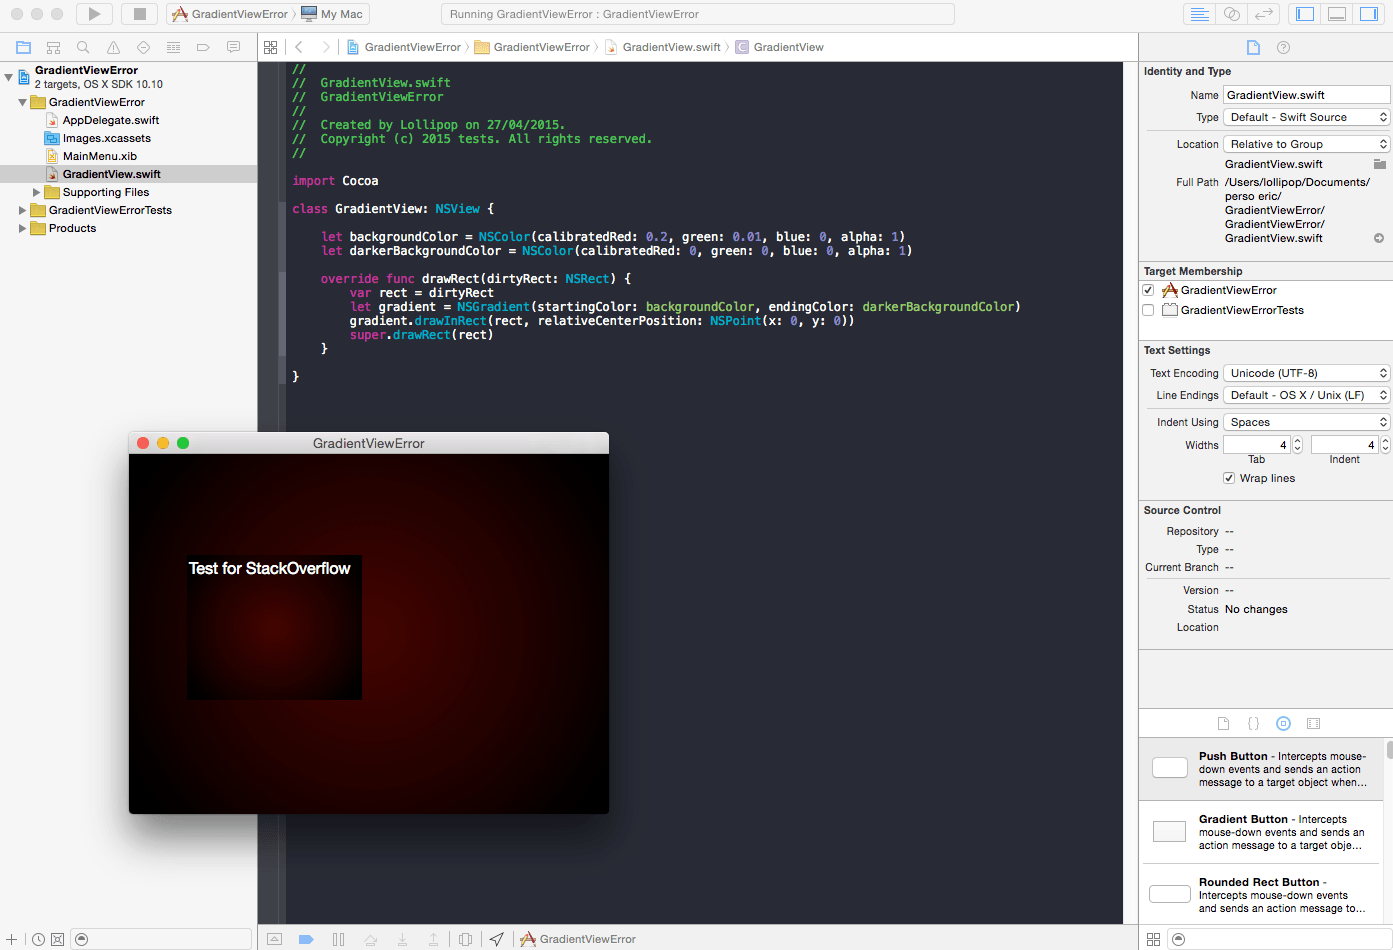Select the Gradient Button library item
1393x950 pixels.
[1262, 832]
